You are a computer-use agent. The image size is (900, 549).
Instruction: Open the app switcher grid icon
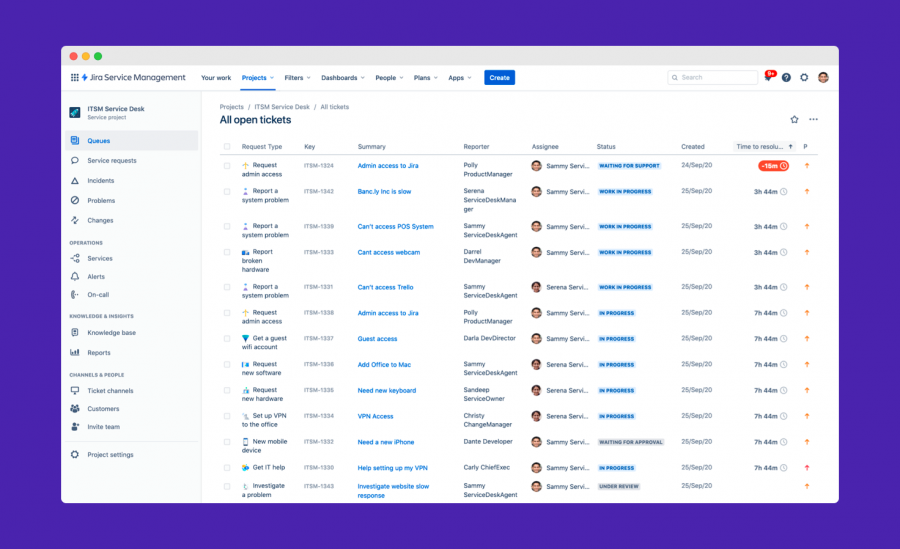pyautogui.click(x=75, y=78)
